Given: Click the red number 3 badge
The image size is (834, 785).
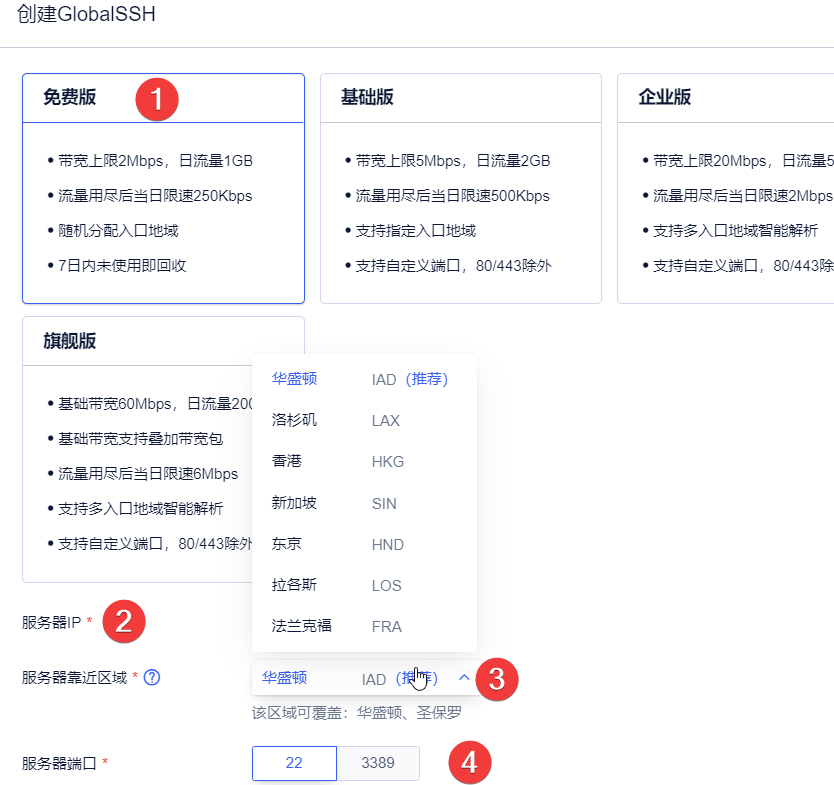Looking at the screenshot, I should tap(497, 680).
